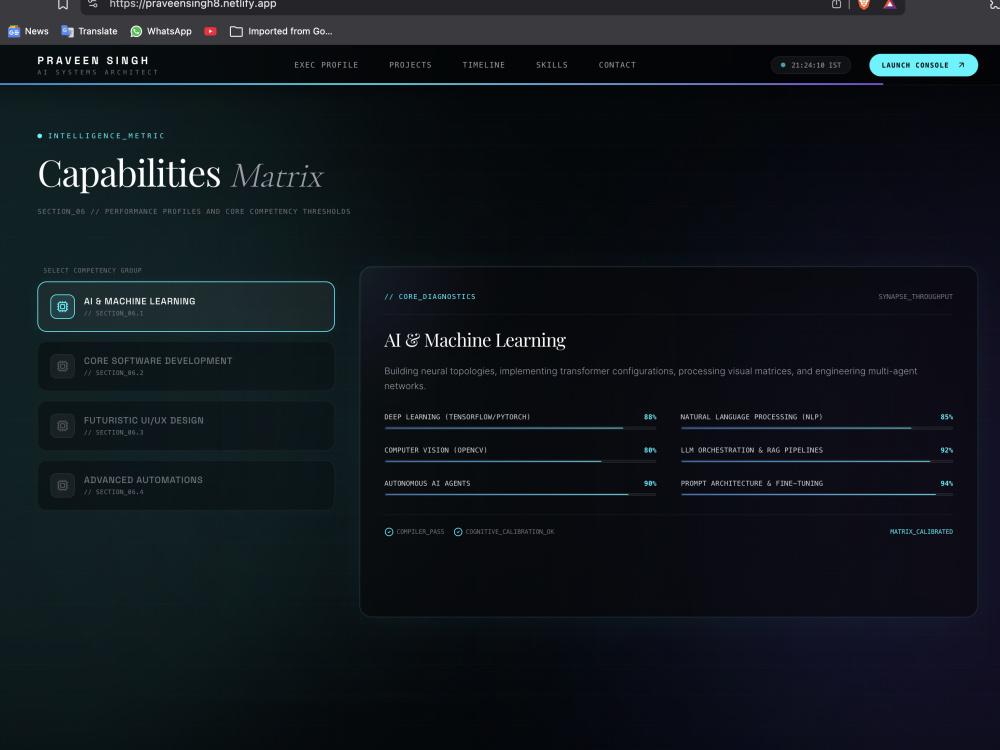Open site settings icon beside the URL
Screen dimensions: 1000x750
pos(93,4)
